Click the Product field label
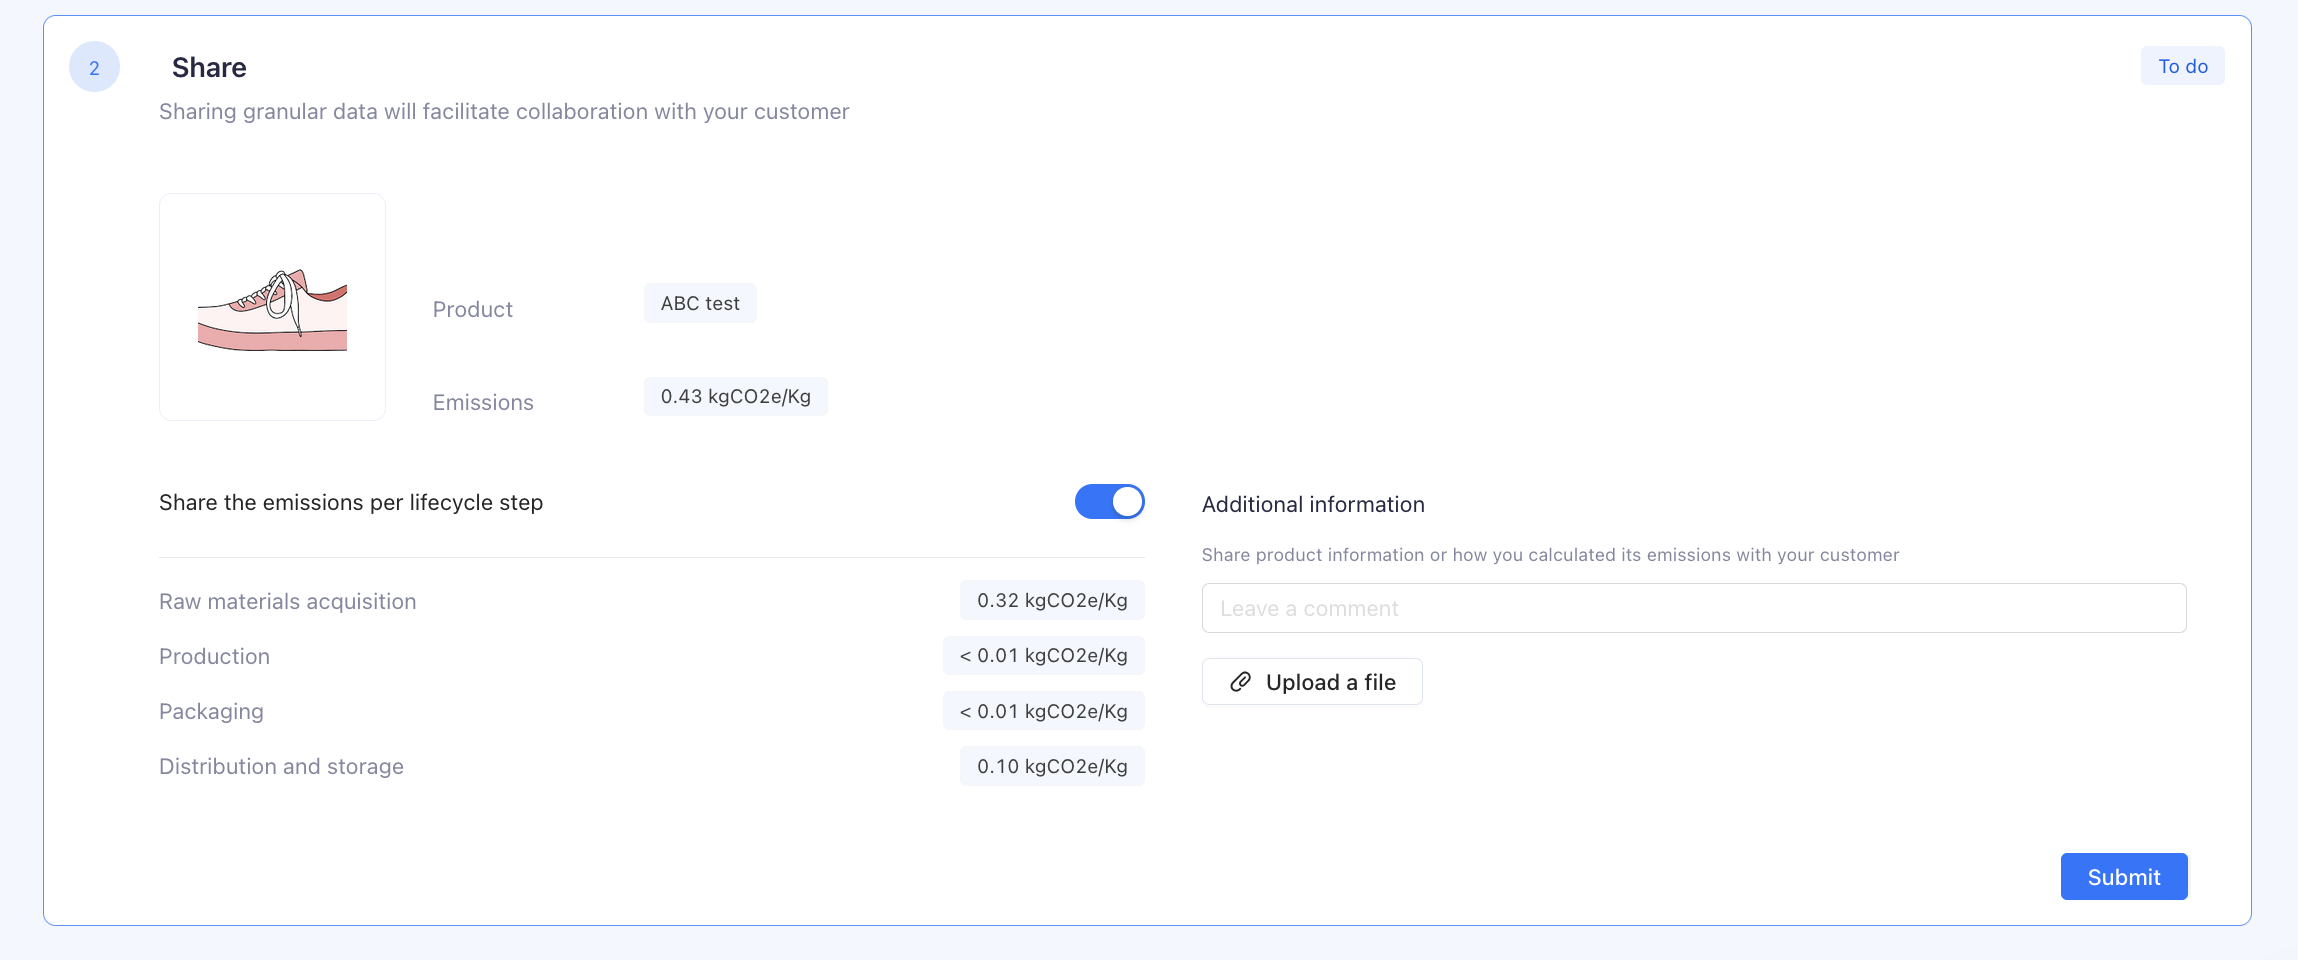This screenshot has height=960, width=2298. tap(472, 310)
